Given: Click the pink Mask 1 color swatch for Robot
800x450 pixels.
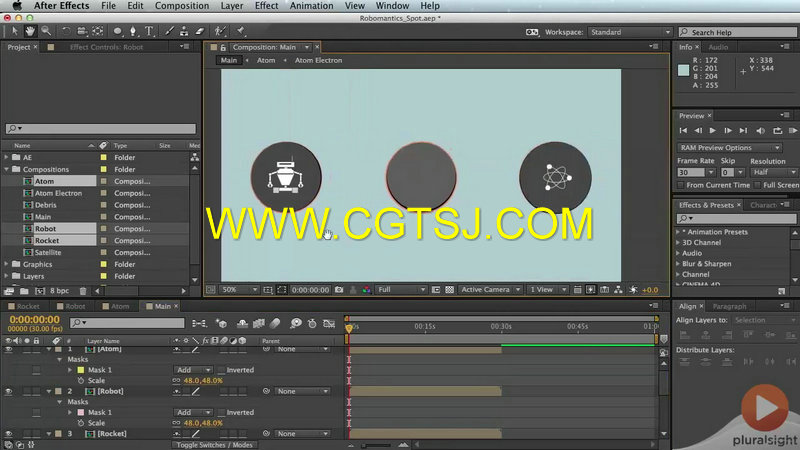Looking at the screenshot, I should tap(81, 412).
